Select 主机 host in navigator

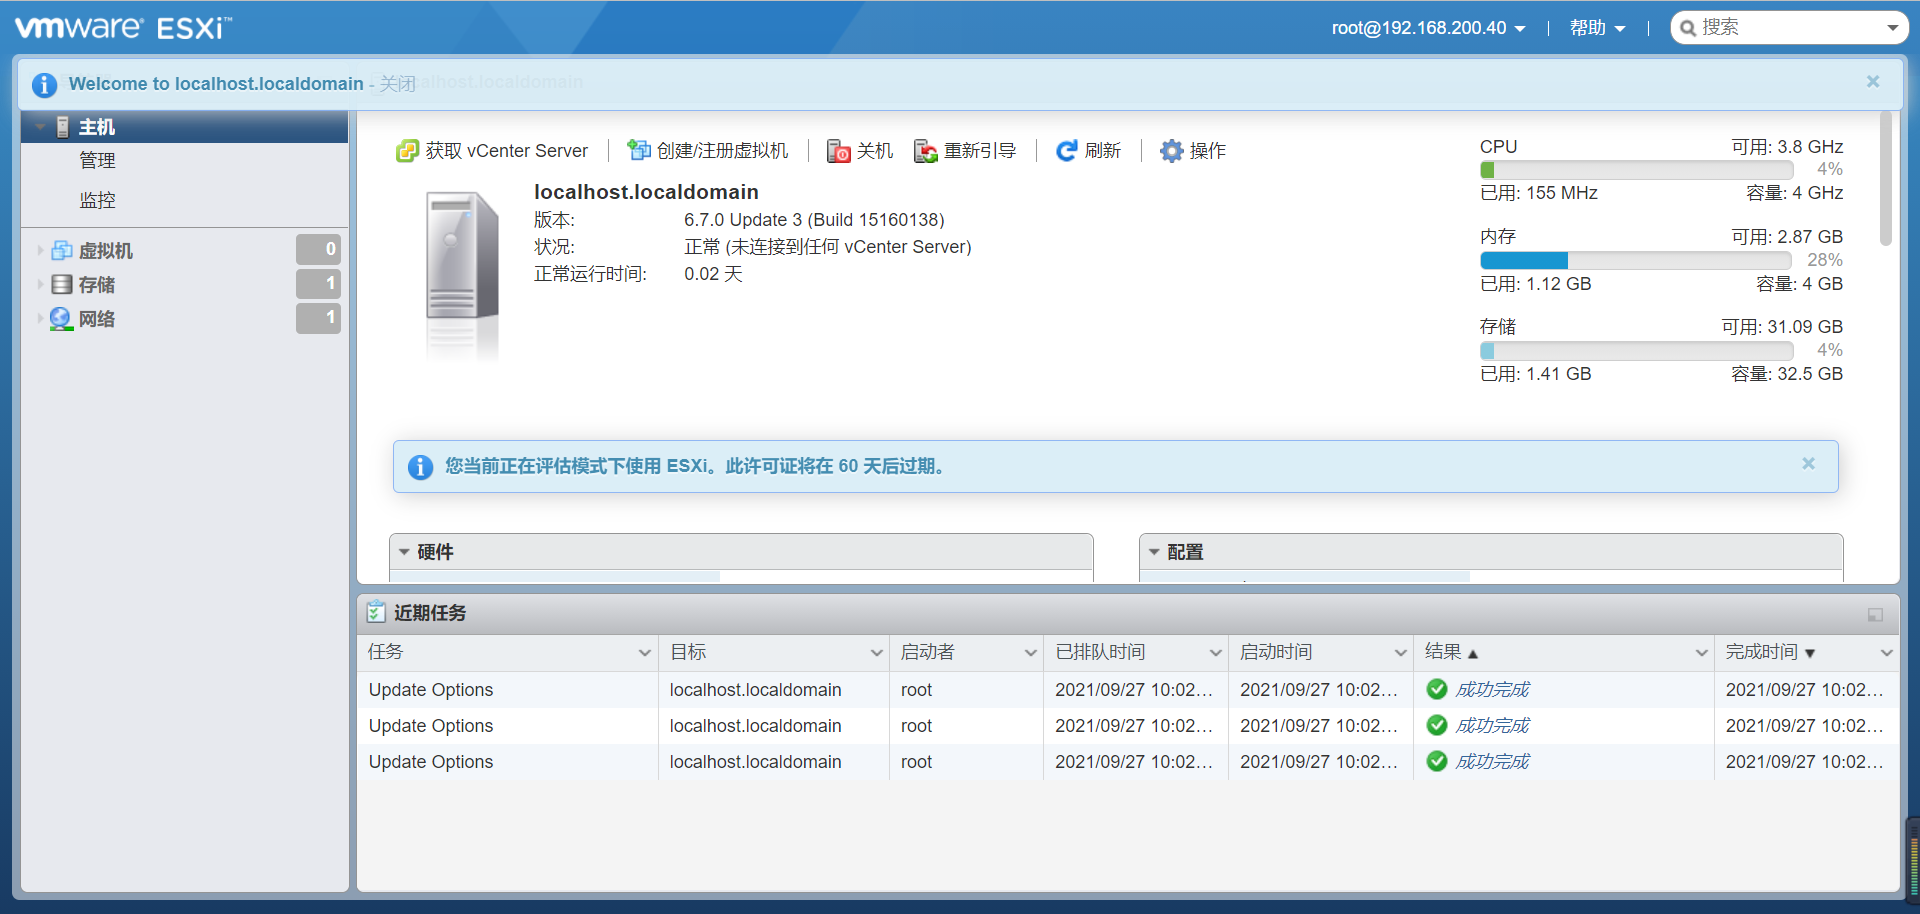pyautogui.click(x=185, y=127)
